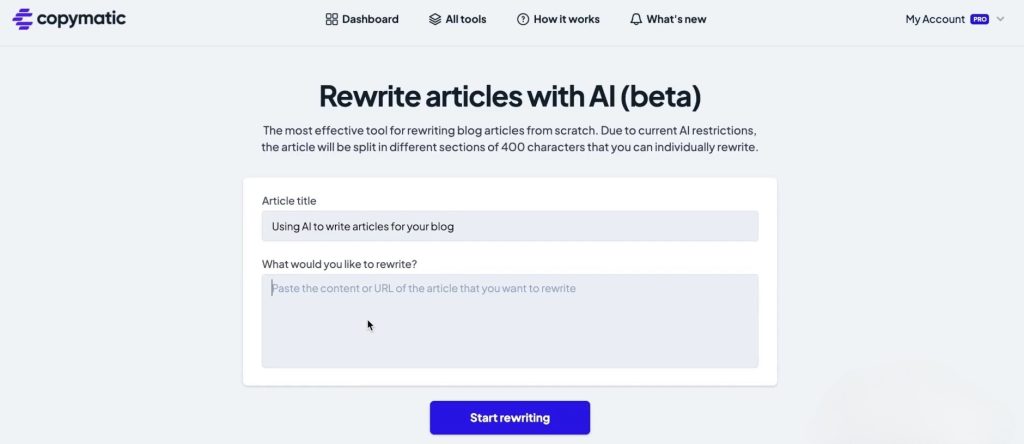1024x444 pixels.
Task: Click the 'Rewrite articles with AI (beta)' heading
Action: click(510, 97)
